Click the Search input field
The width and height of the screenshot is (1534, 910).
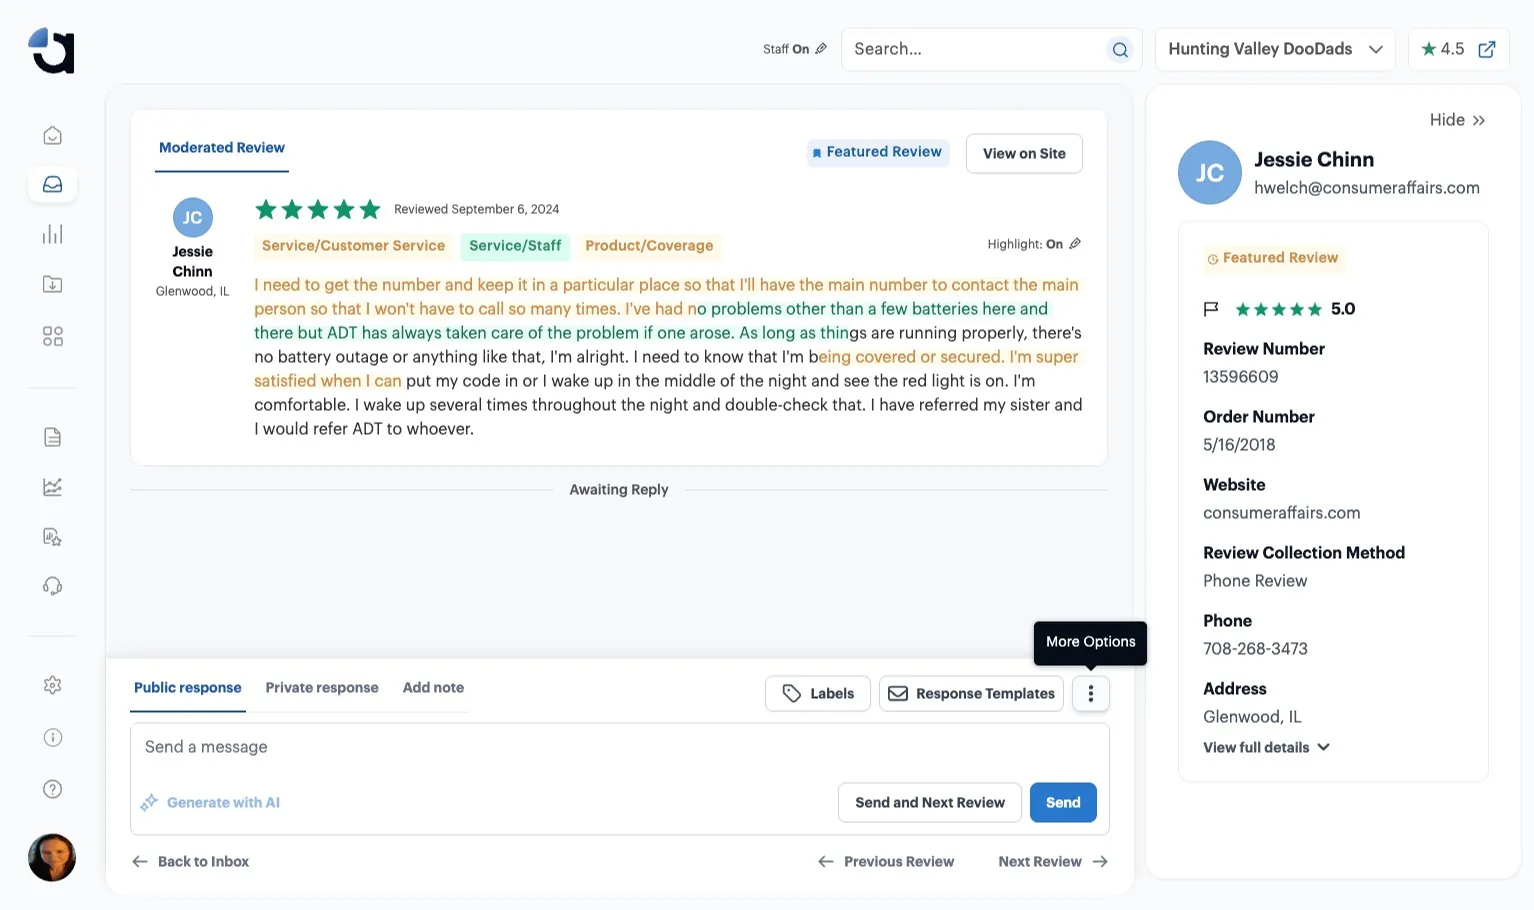tap(976, 49)
